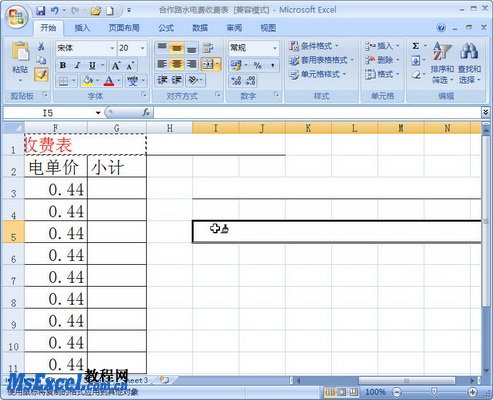Apply red font color
This screenshot has width=493, height=400.
[109, 81]
